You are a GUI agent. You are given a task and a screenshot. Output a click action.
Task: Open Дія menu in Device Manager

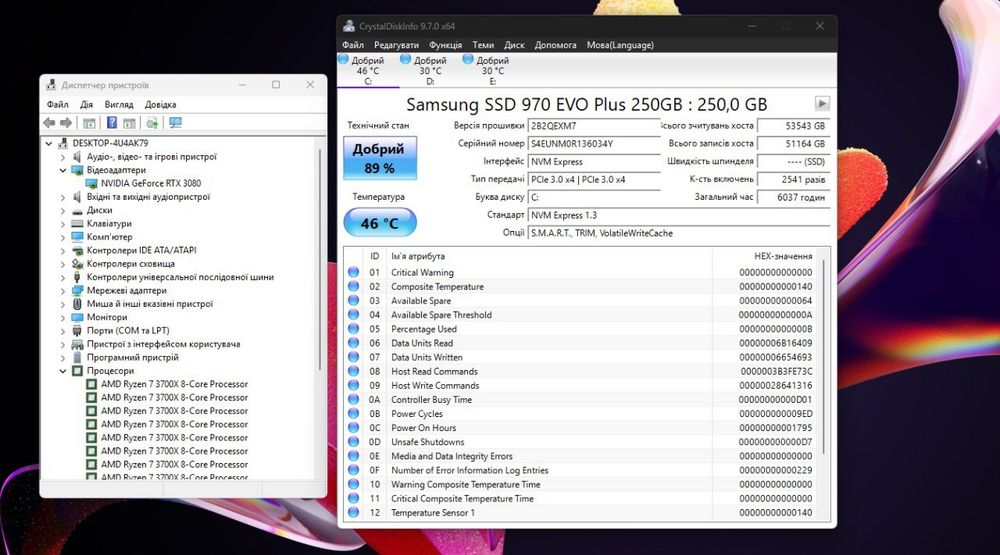click(86, 104)
